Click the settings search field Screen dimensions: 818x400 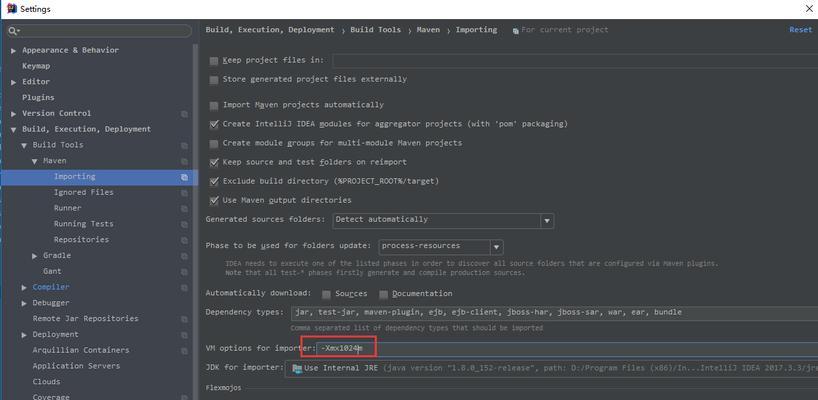99,31
